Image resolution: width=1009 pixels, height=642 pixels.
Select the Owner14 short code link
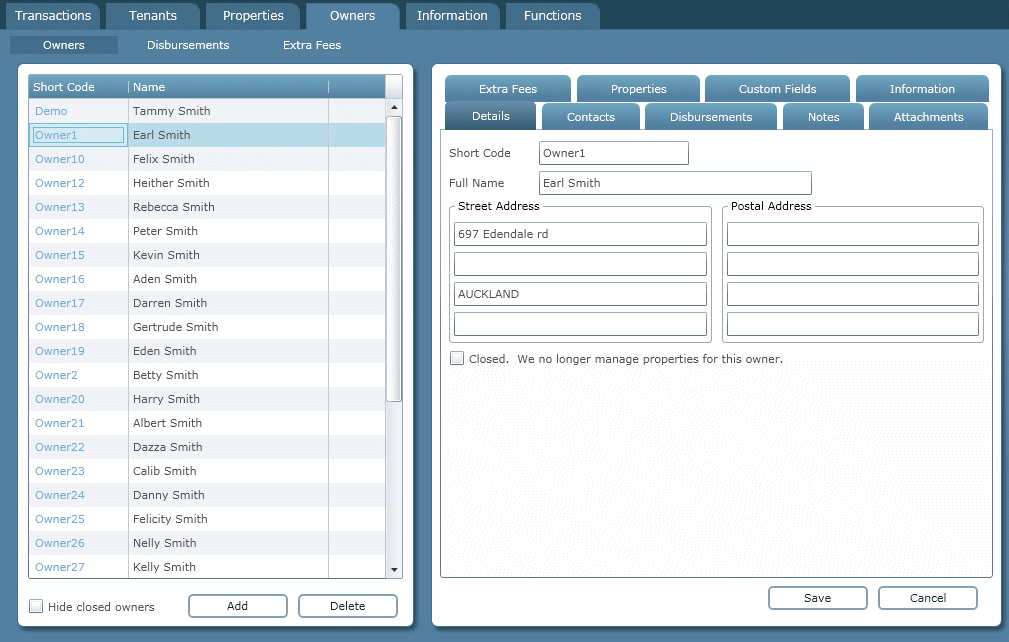[x=59, y=231]
